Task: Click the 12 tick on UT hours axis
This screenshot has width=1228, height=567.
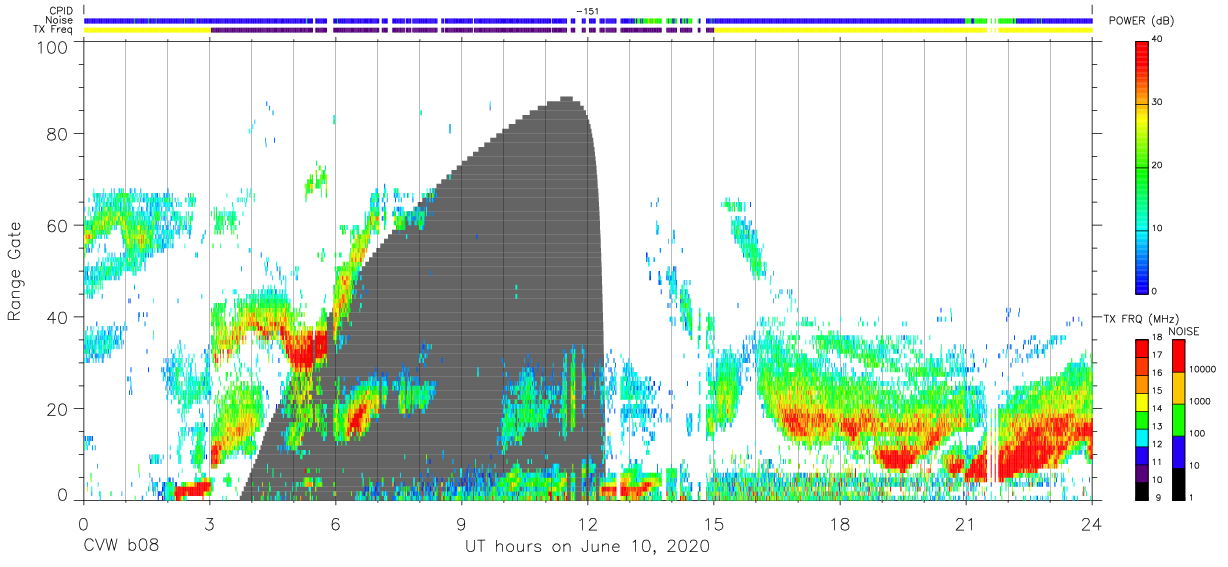Action: pyautogui.click(x=587, y=523)
